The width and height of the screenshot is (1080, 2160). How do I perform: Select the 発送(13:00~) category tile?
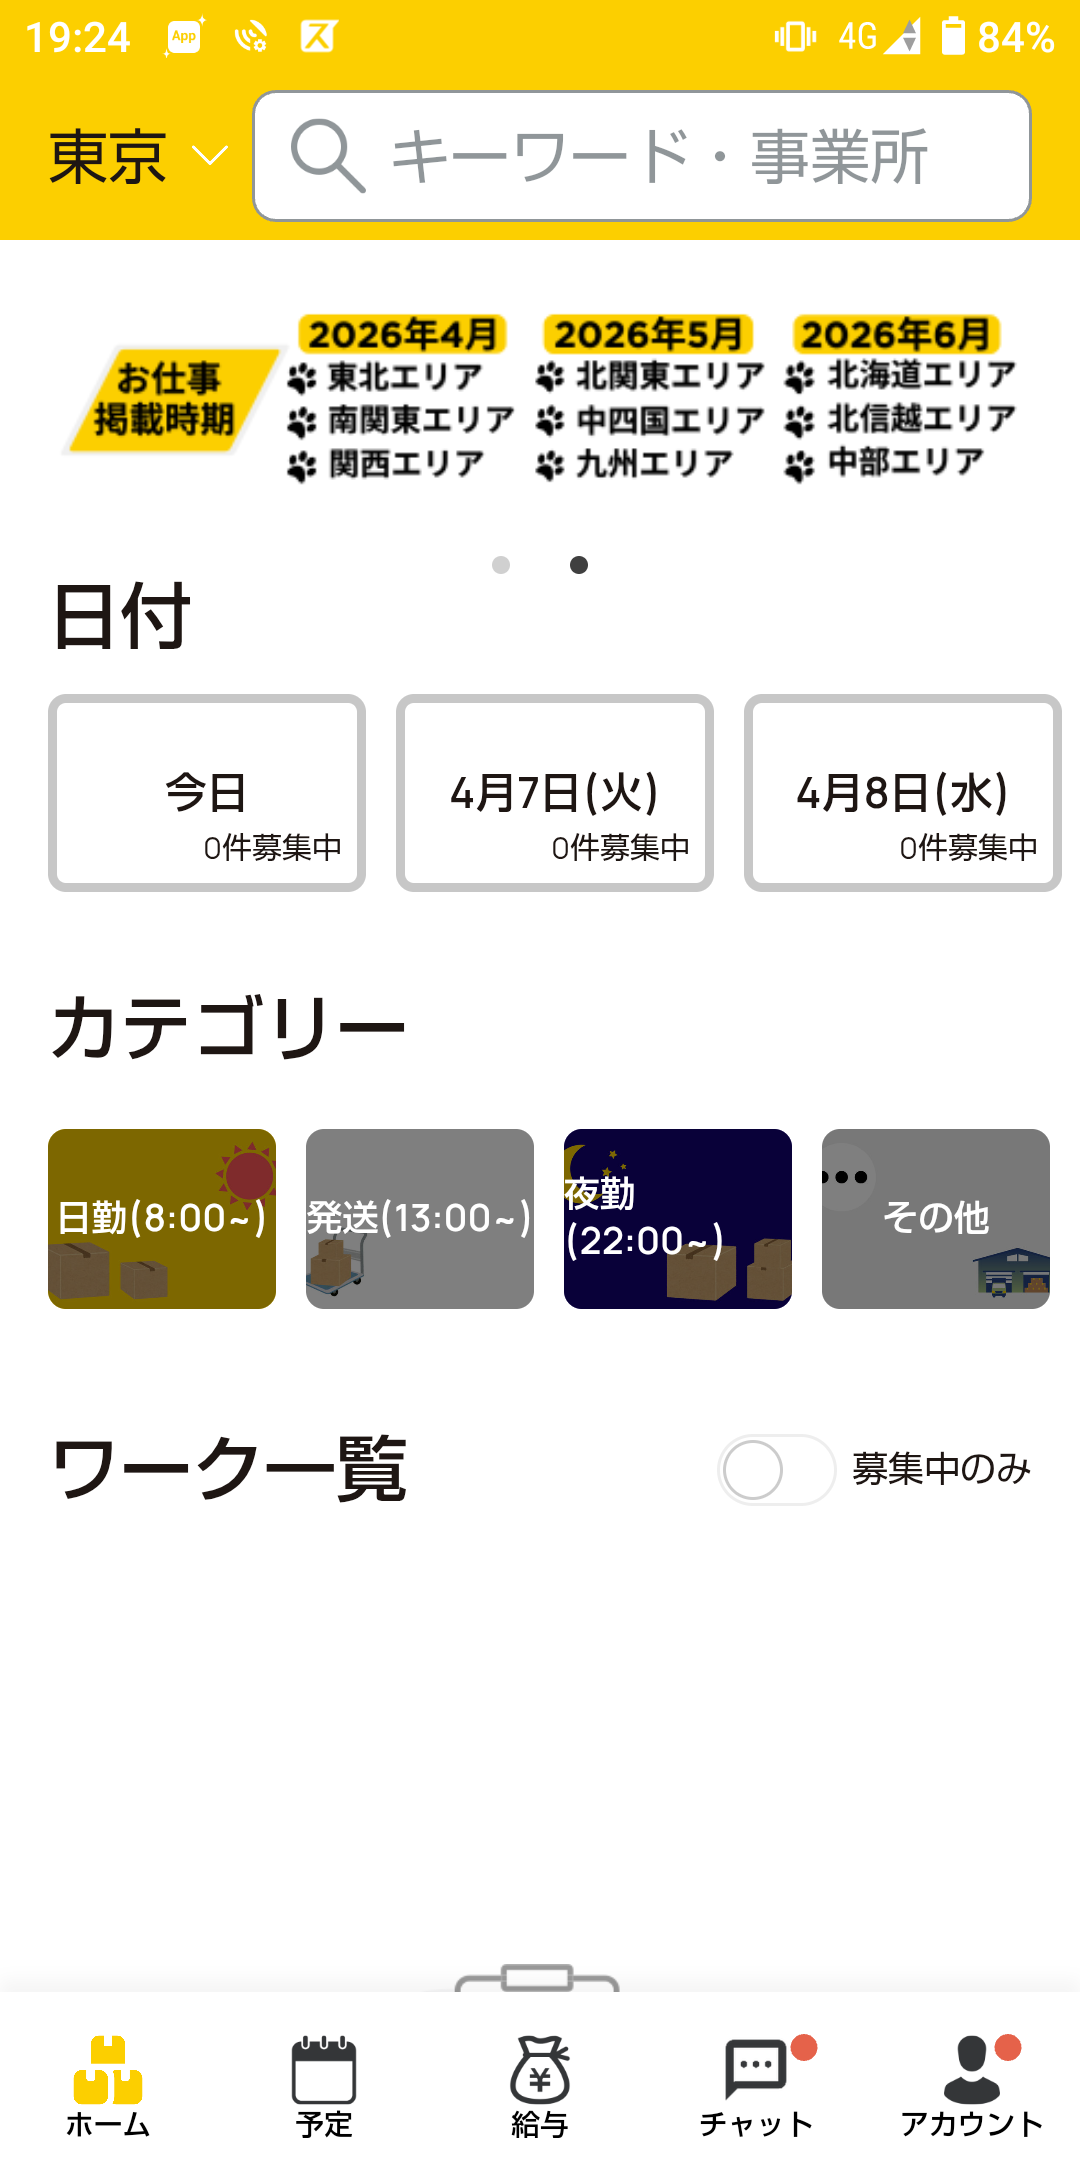click(x=420, y=1219)
